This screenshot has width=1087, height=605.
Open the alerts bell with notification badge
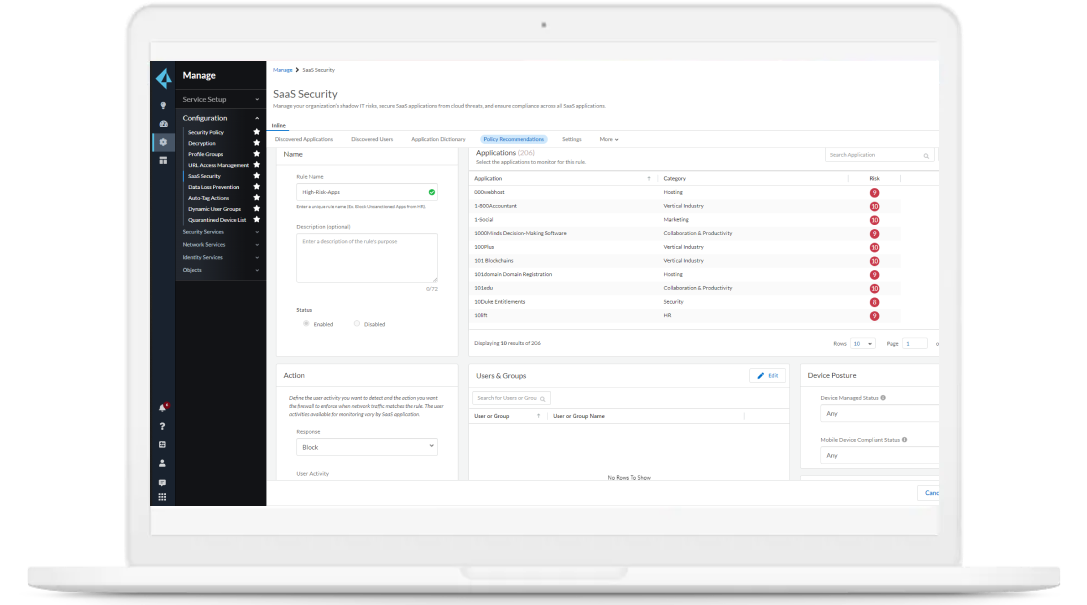pyautogui.click(x=162, y=408)
